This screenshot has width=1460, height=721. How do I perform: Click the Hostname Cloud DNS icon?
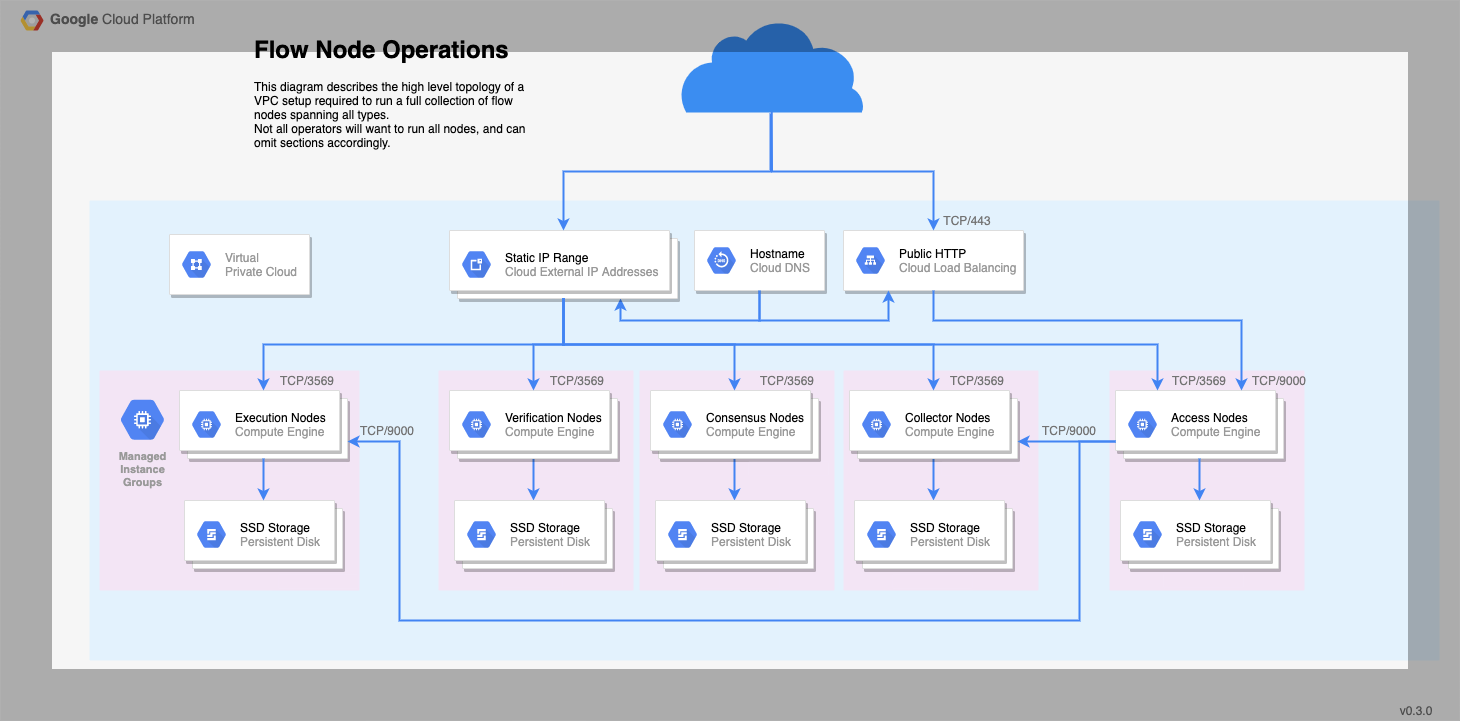pos(721,260)
